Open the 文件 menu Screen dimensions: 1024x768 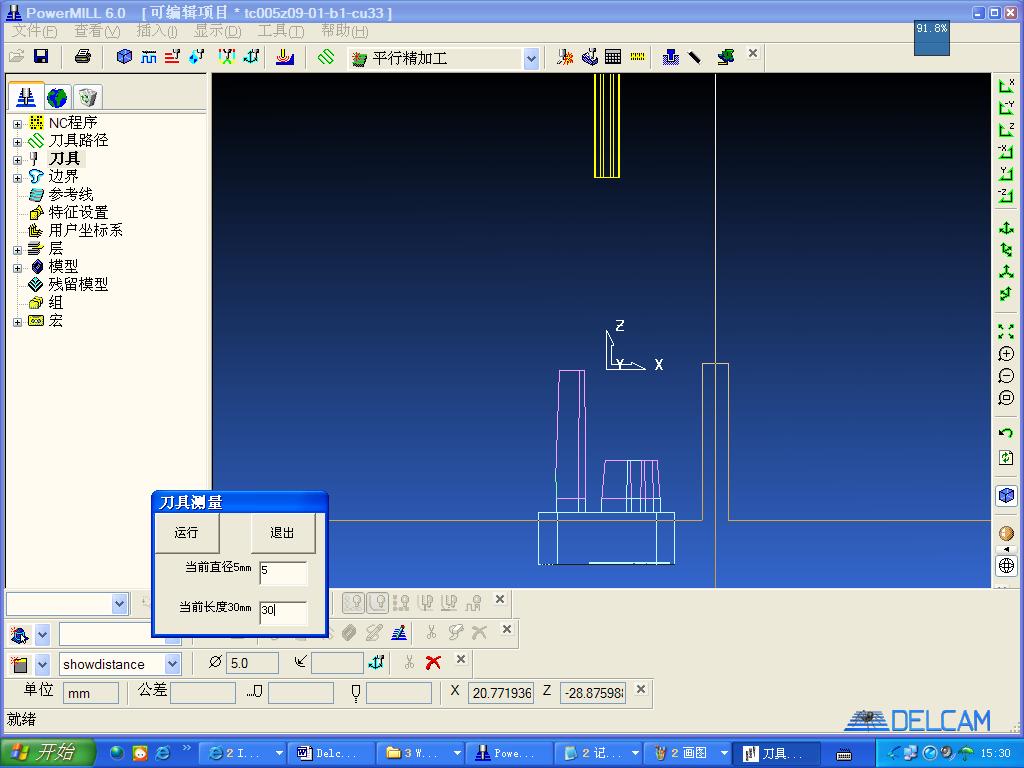coord(34,31)
